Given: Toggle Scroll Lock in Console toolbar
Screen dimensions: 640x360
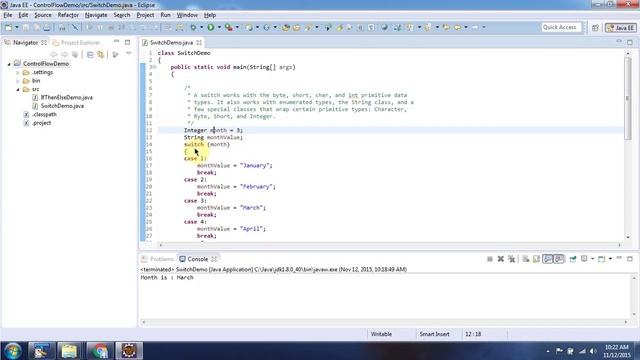Looking at the screenshot, I should [536, 259].
